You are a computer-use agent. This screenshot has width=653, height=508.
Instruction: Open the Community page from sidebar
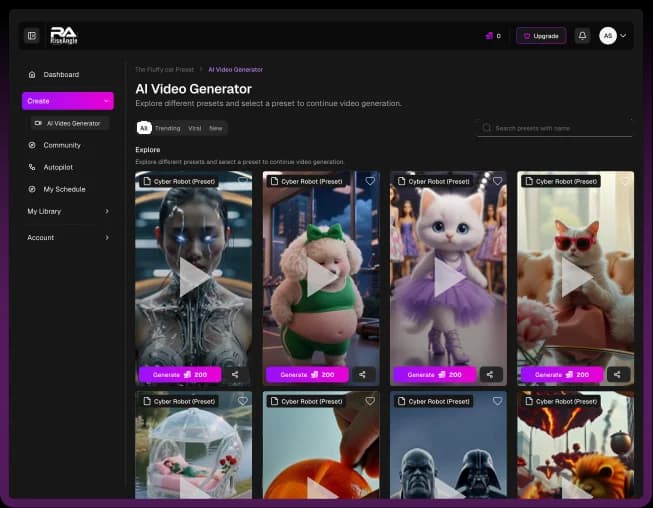tap(61, 145)
